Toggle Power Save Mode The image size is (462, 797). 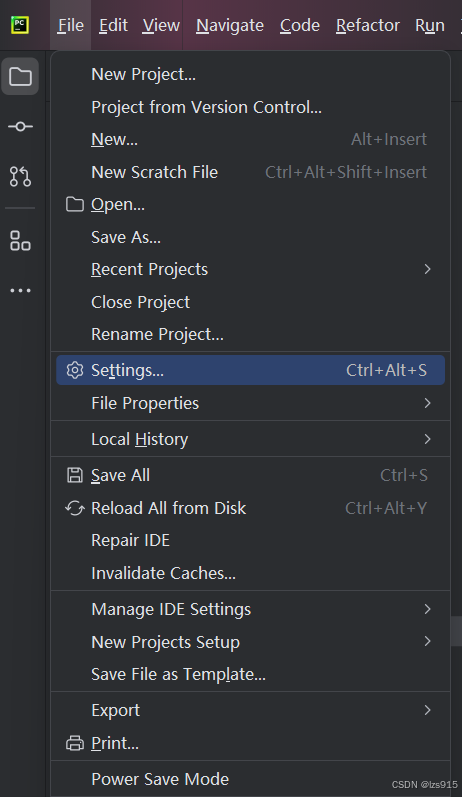click(251, 779)
